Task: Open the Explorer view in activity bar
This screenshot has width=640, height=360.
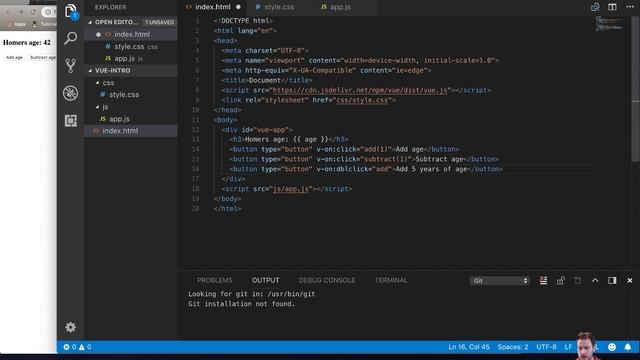Action: click(x=71, y=11)
